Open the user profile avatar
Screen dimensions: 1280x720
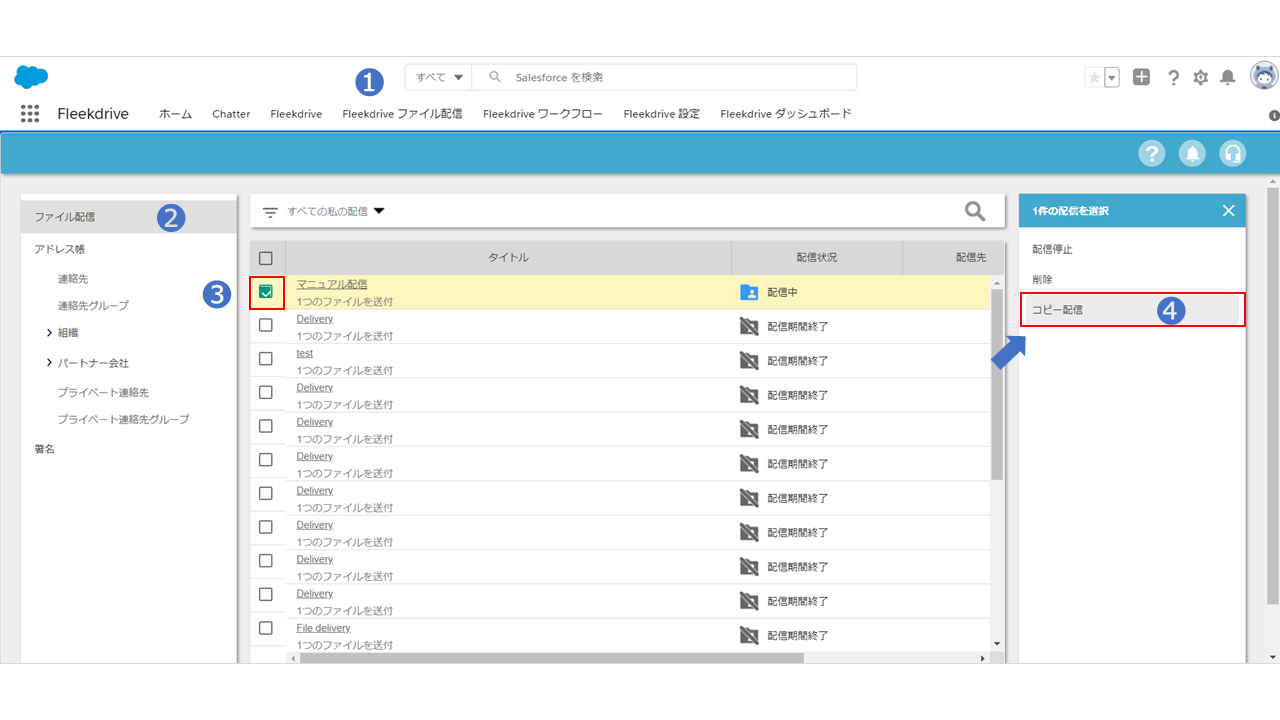[x=1264, y=75]
